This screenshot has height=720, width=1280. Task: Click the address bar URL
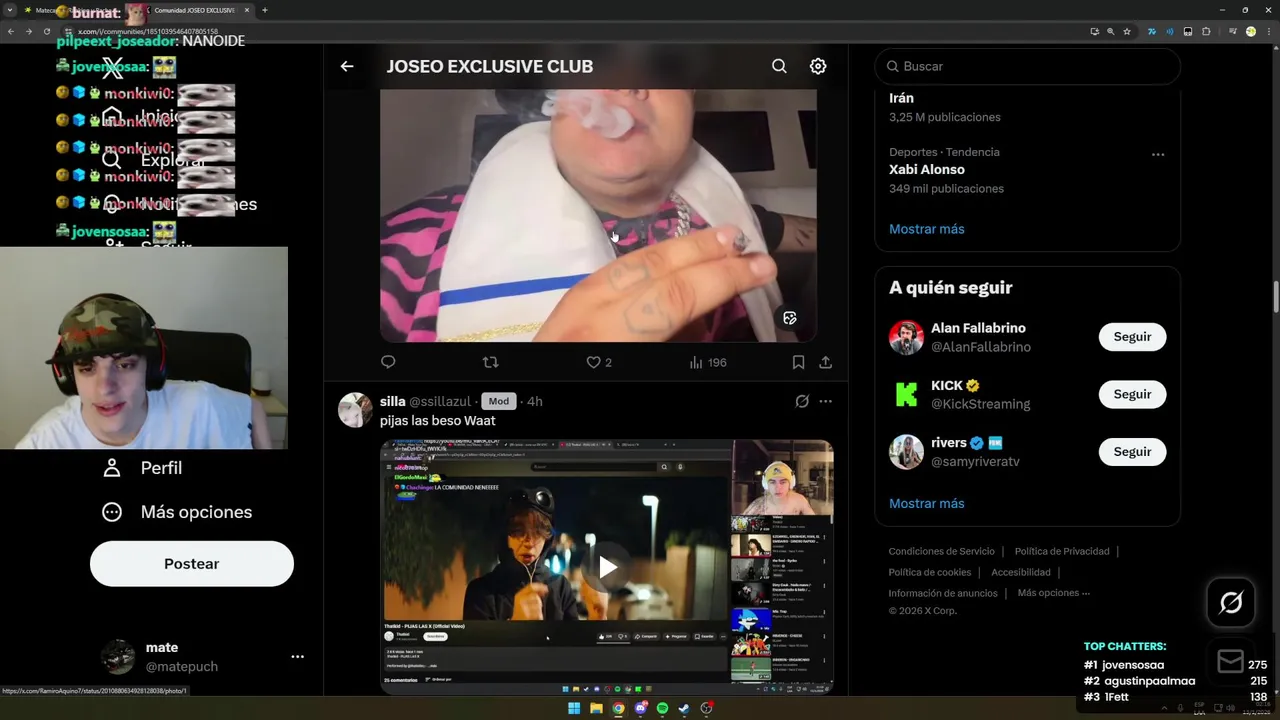click(x=148, y=32)
